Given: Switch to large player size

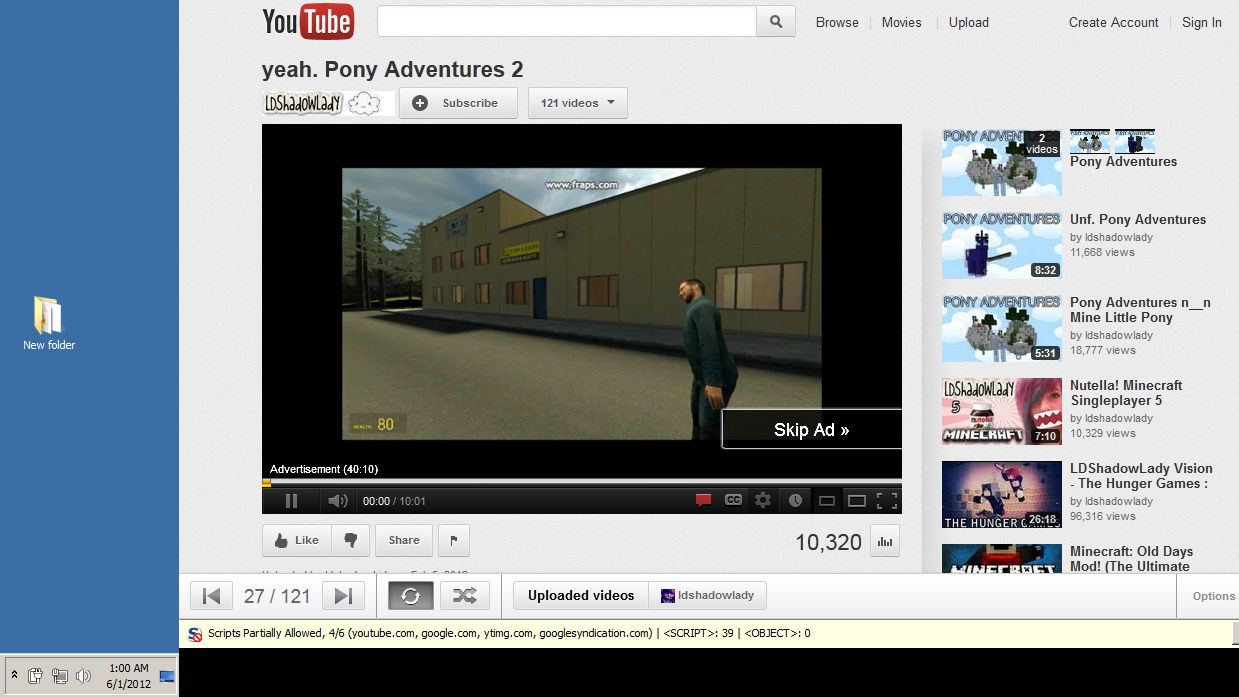Looking at the screenshot, I should 856,500.
